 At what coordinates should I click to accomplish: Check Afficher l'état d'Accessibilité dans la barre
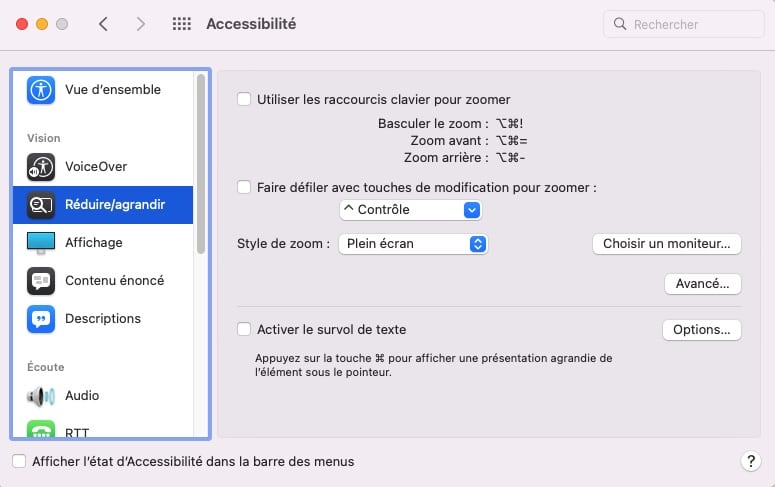pyautogui.click(x=19, y=461)
